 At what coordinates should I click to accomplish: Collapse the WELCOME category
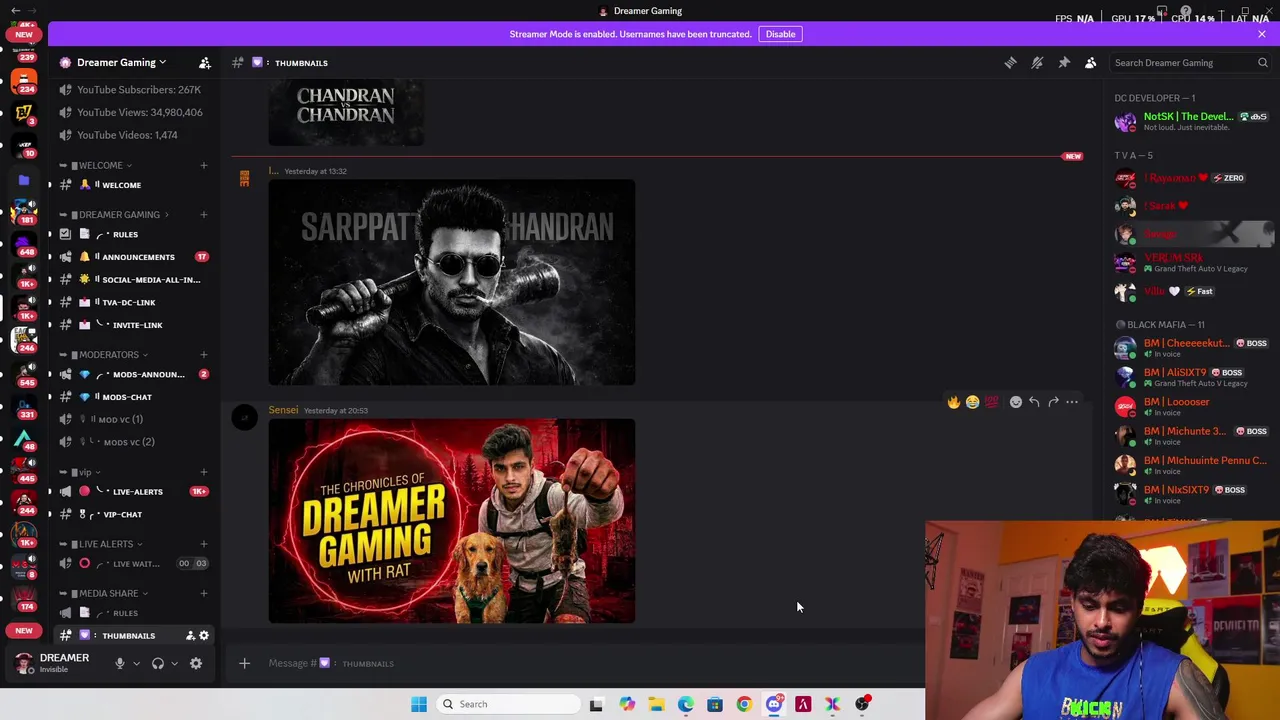coord(100,165)
